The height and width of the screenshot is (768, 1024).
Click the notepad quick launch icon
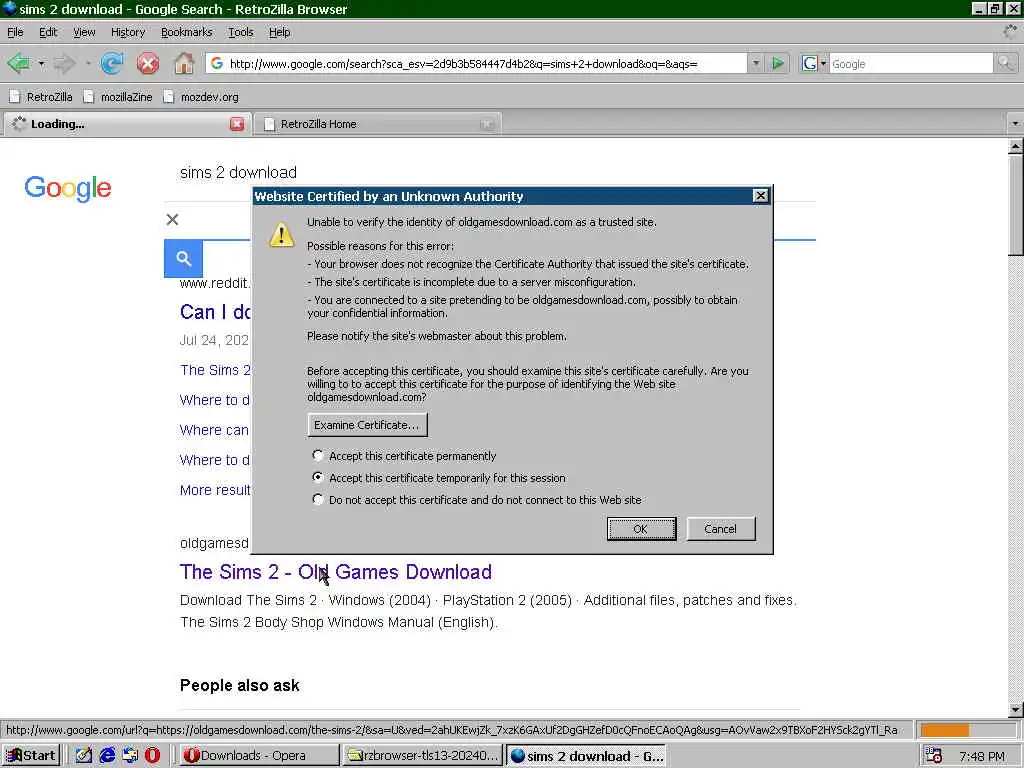coord(84,756)
